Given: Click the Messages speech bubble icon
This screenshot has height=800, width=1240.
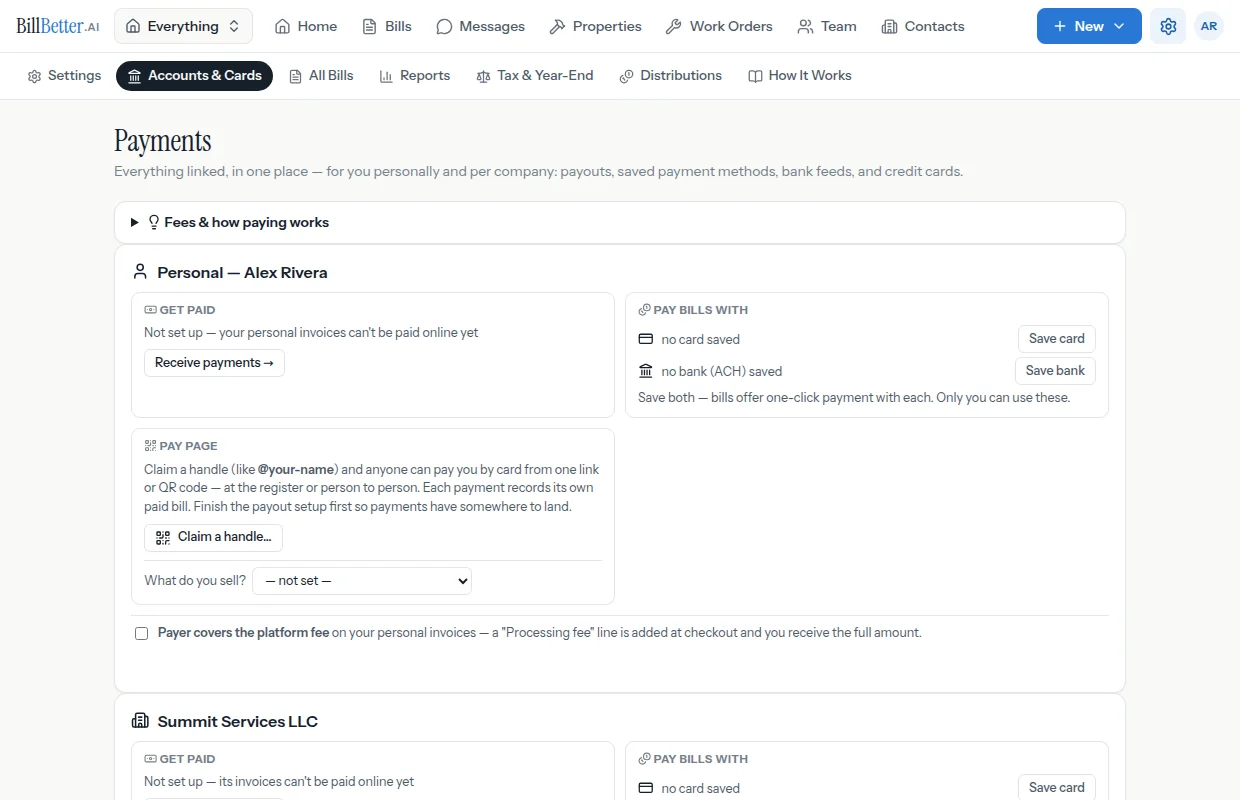Looking at the screenshot, I should (x=444, y=27).
